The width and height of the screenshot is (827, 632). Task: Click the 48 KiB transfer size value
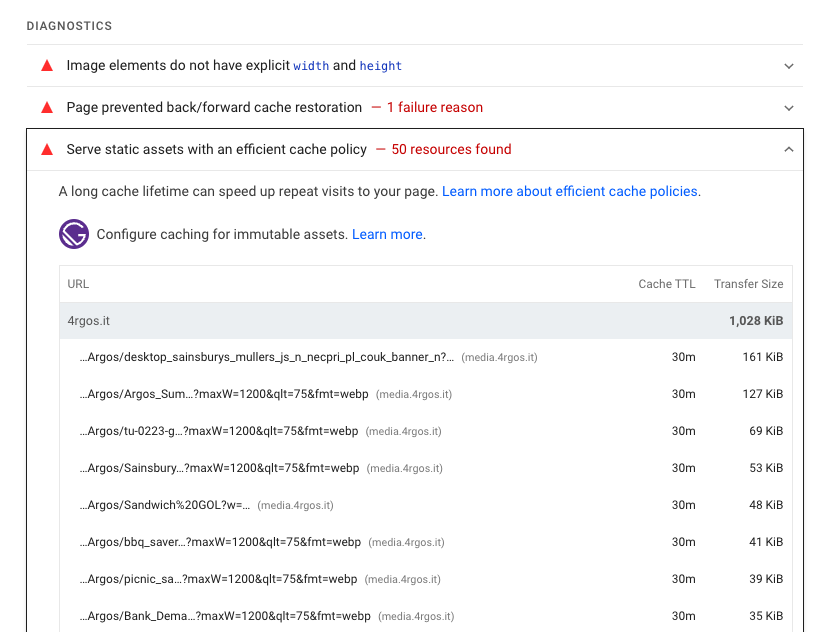[x=766, y=505]
